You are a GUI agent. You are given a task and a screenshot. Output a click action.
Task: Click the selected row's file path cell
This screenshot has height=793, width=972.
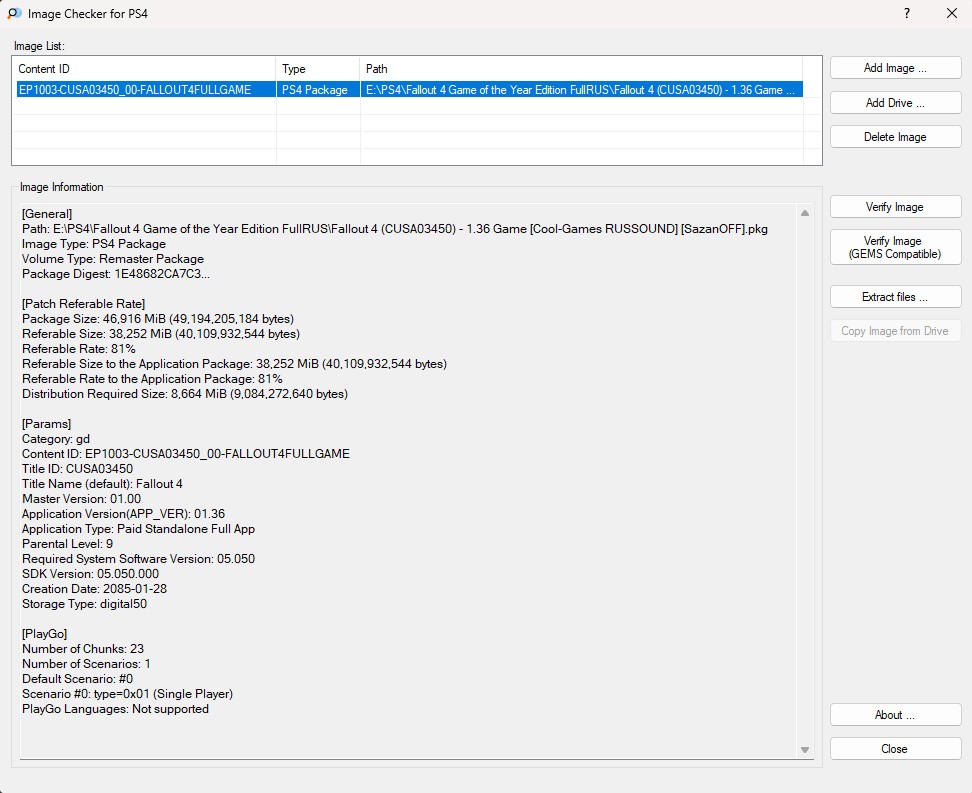[580, 90]
